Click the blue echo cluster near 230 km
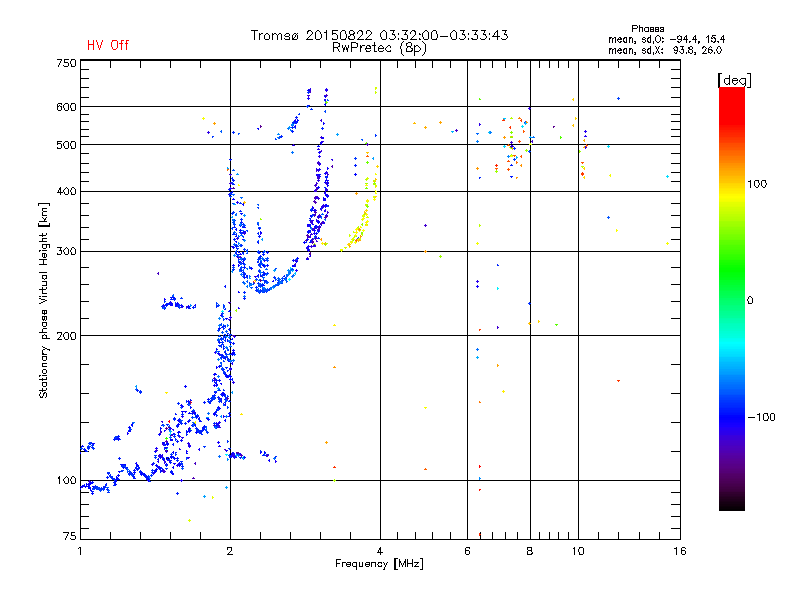 178,302
